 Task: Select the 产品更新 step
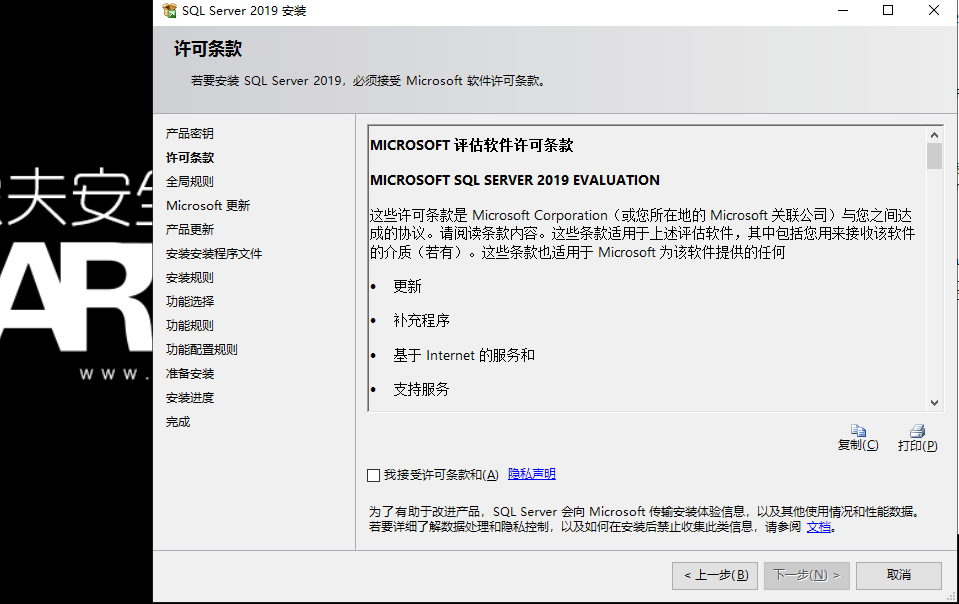[189, 228]
